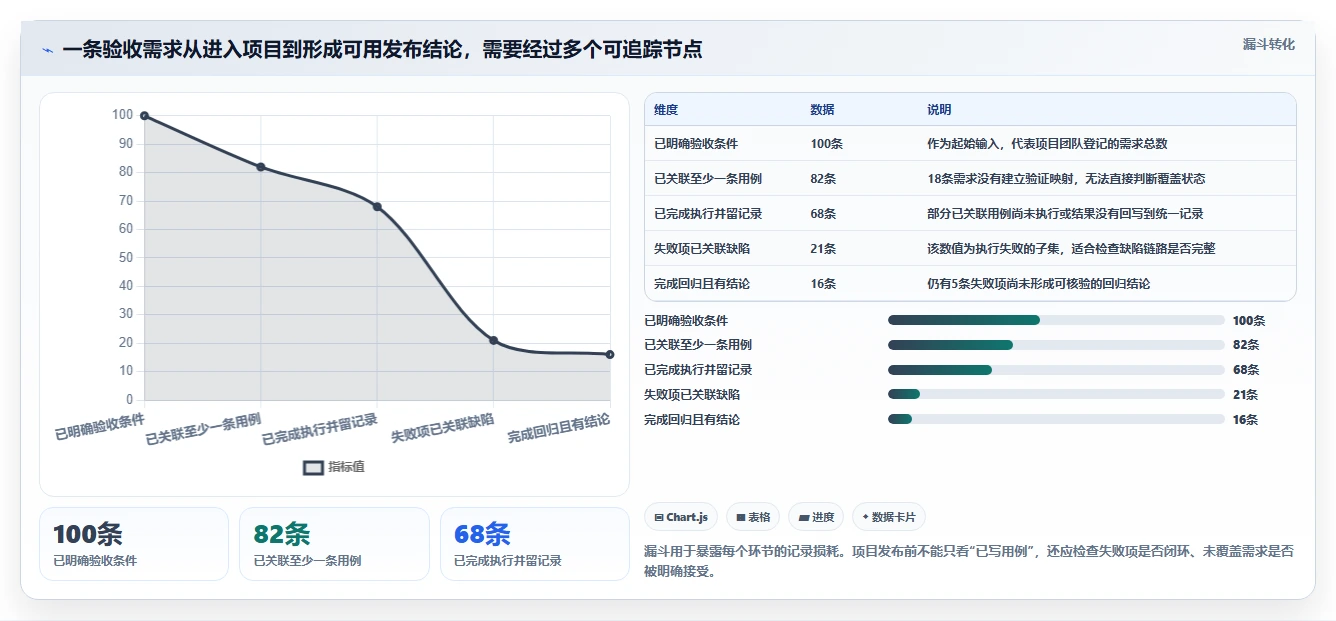This screenshot has height=621, width=1336.
Task: Click x-axis label 已关联至少一条用例 in chart
Action: pos(204,429)
